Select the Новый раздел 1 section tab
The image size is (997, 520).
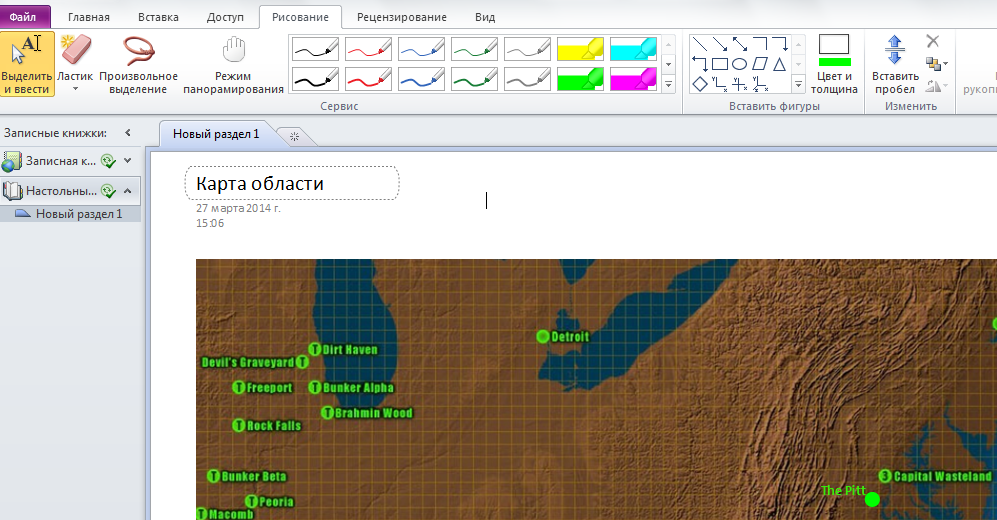click(216, 134)
